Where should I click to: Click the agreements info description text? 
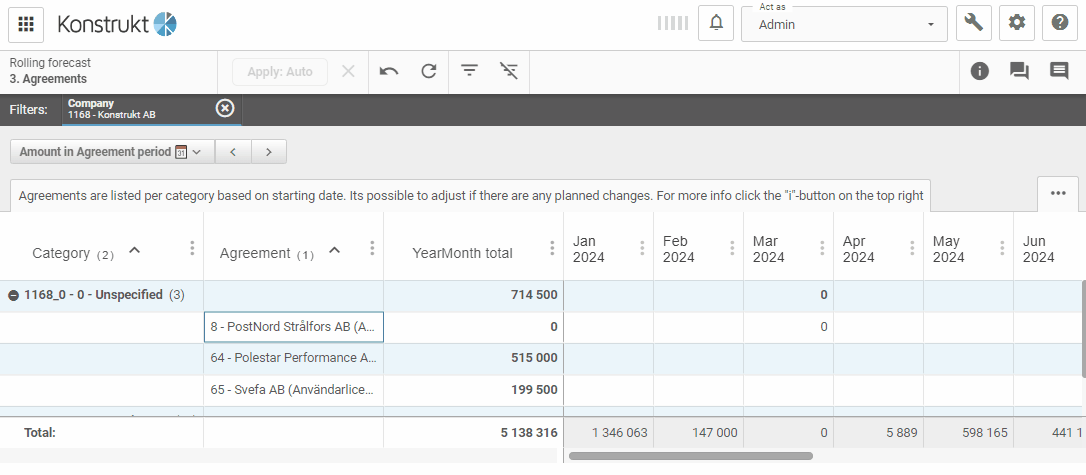point(471,196)
